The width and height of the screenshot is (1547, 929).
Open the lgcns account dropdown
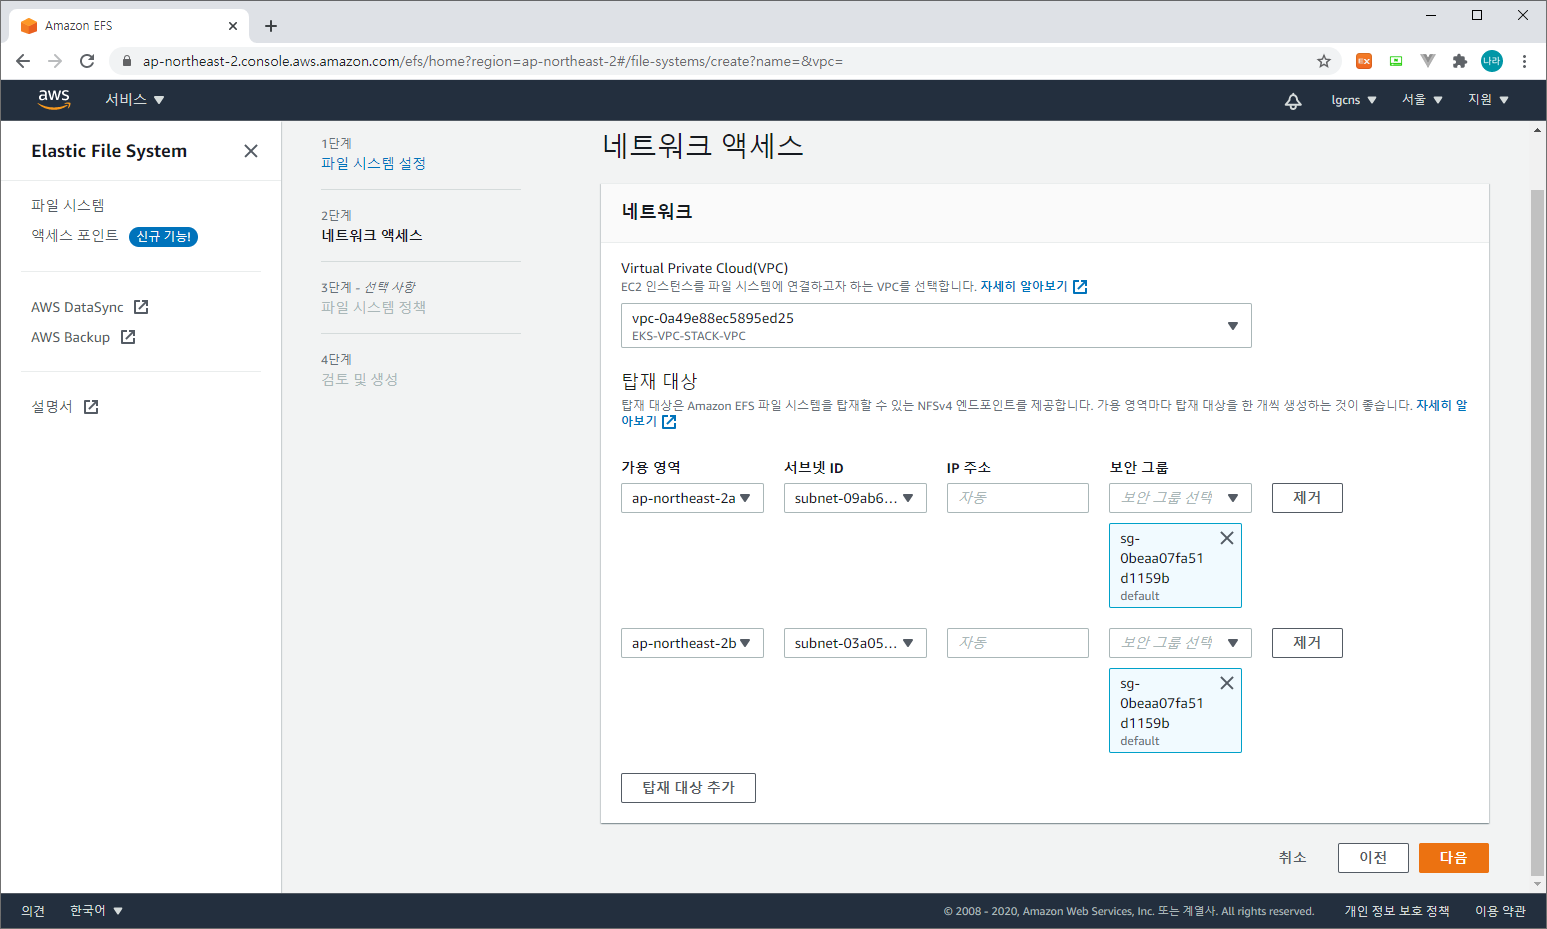[x=1354, y=100]
